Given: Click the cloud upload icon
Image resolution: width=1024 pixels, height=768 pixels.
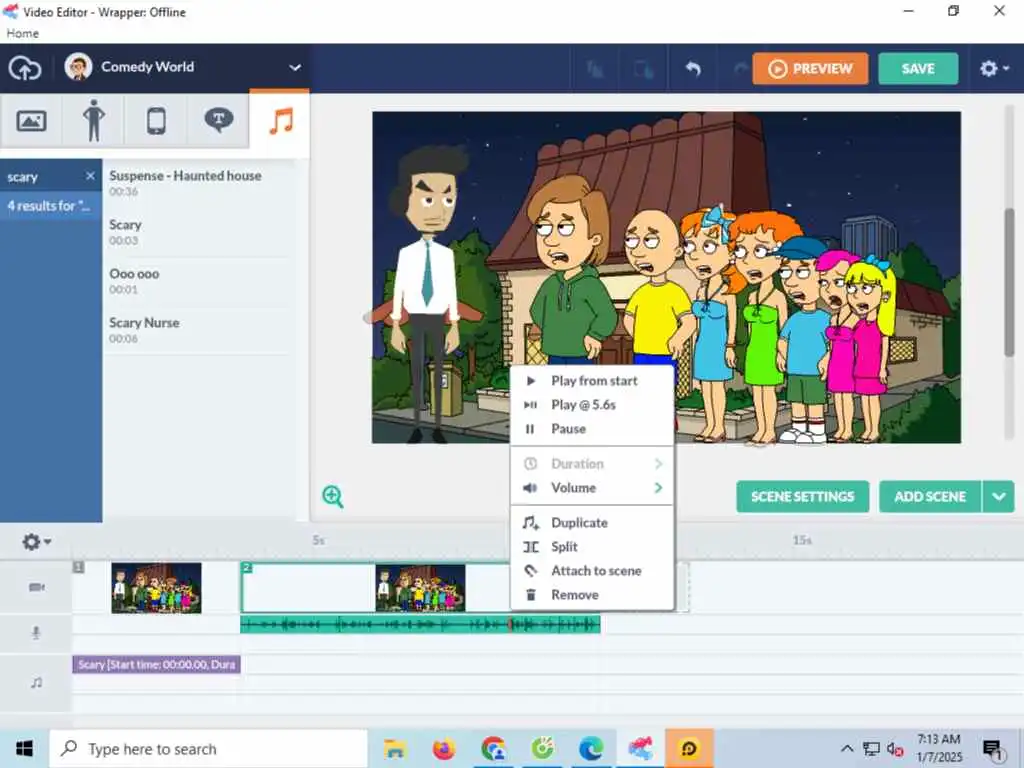Looking at the screenshot, I should (x=24, y=68).
